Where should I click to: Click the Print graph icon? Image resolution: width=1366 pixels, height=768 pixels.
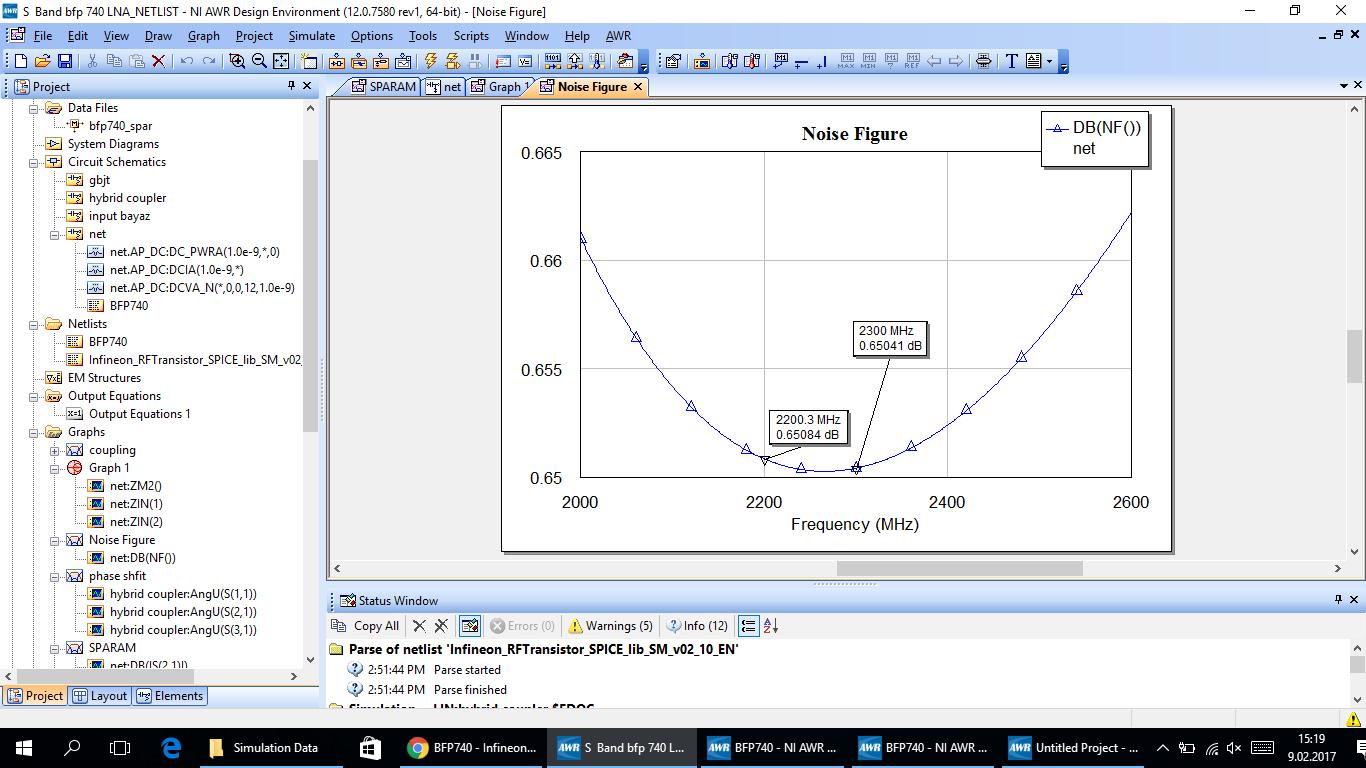click(x=983, y=61)
